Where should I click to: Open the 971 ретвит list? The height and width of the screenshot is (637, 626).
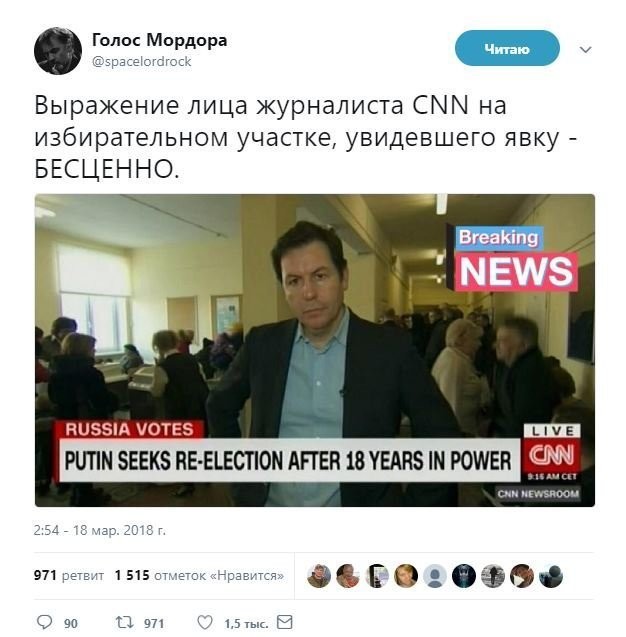coord(69,575)
